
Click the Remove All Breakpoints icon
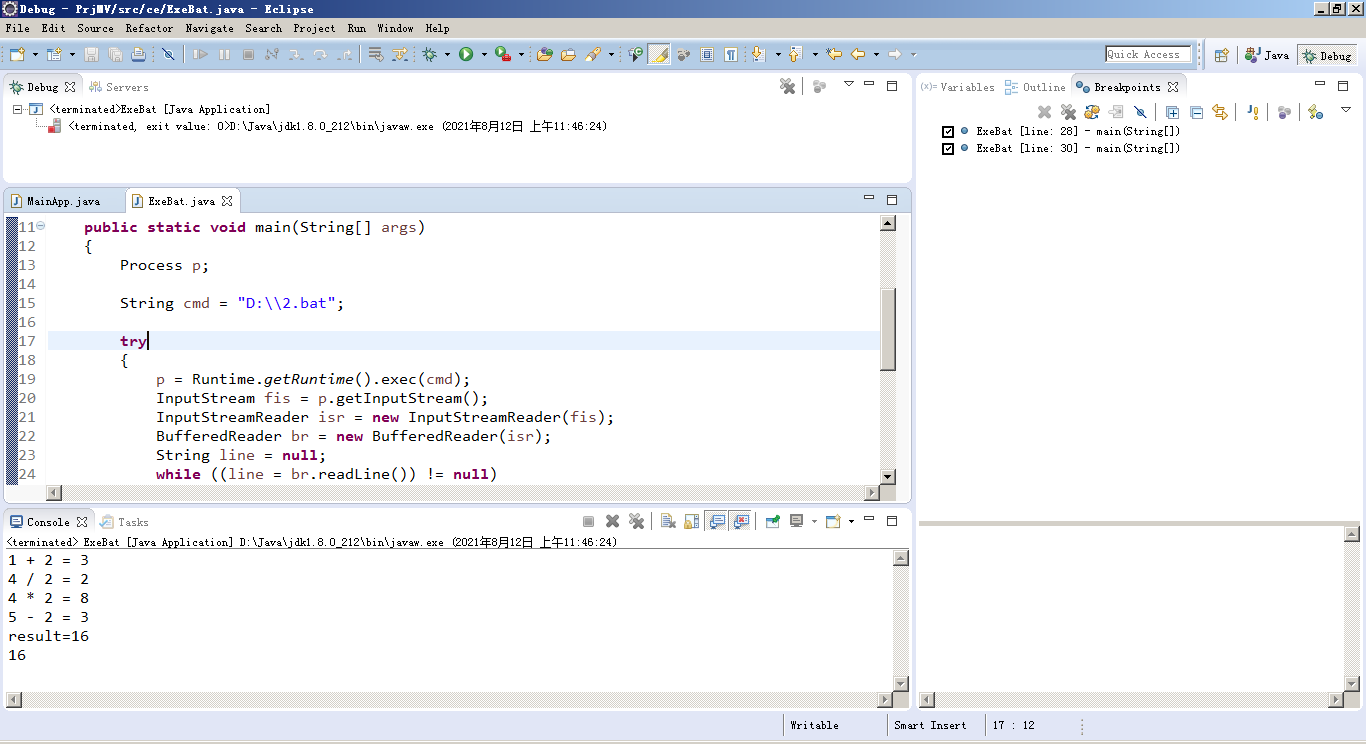(x=1069, y=112)
